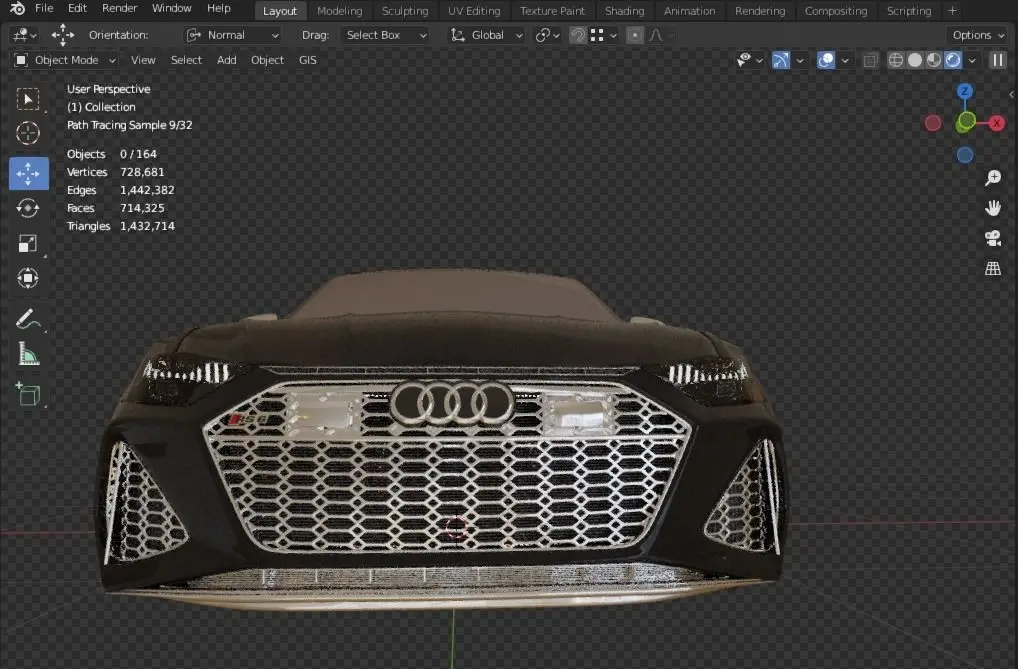Screen dimensions: 1018x669
Task: Click the negative X axis red circle
Action: click(x=933, y=123)
